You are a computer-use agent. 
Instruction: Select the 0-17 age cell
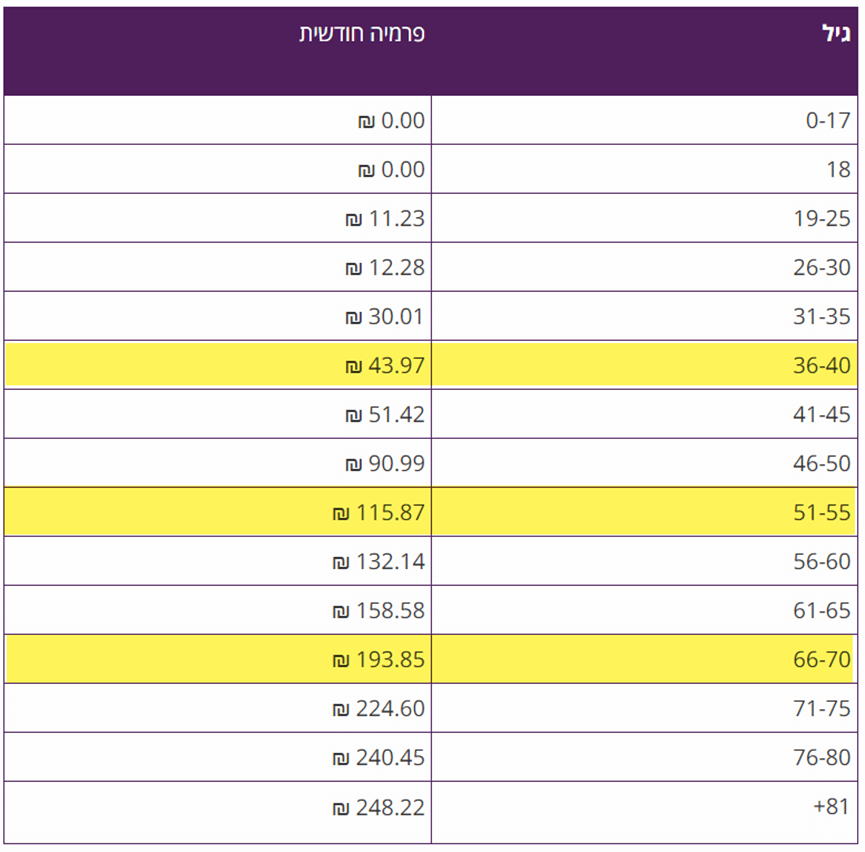click(828, 121)
